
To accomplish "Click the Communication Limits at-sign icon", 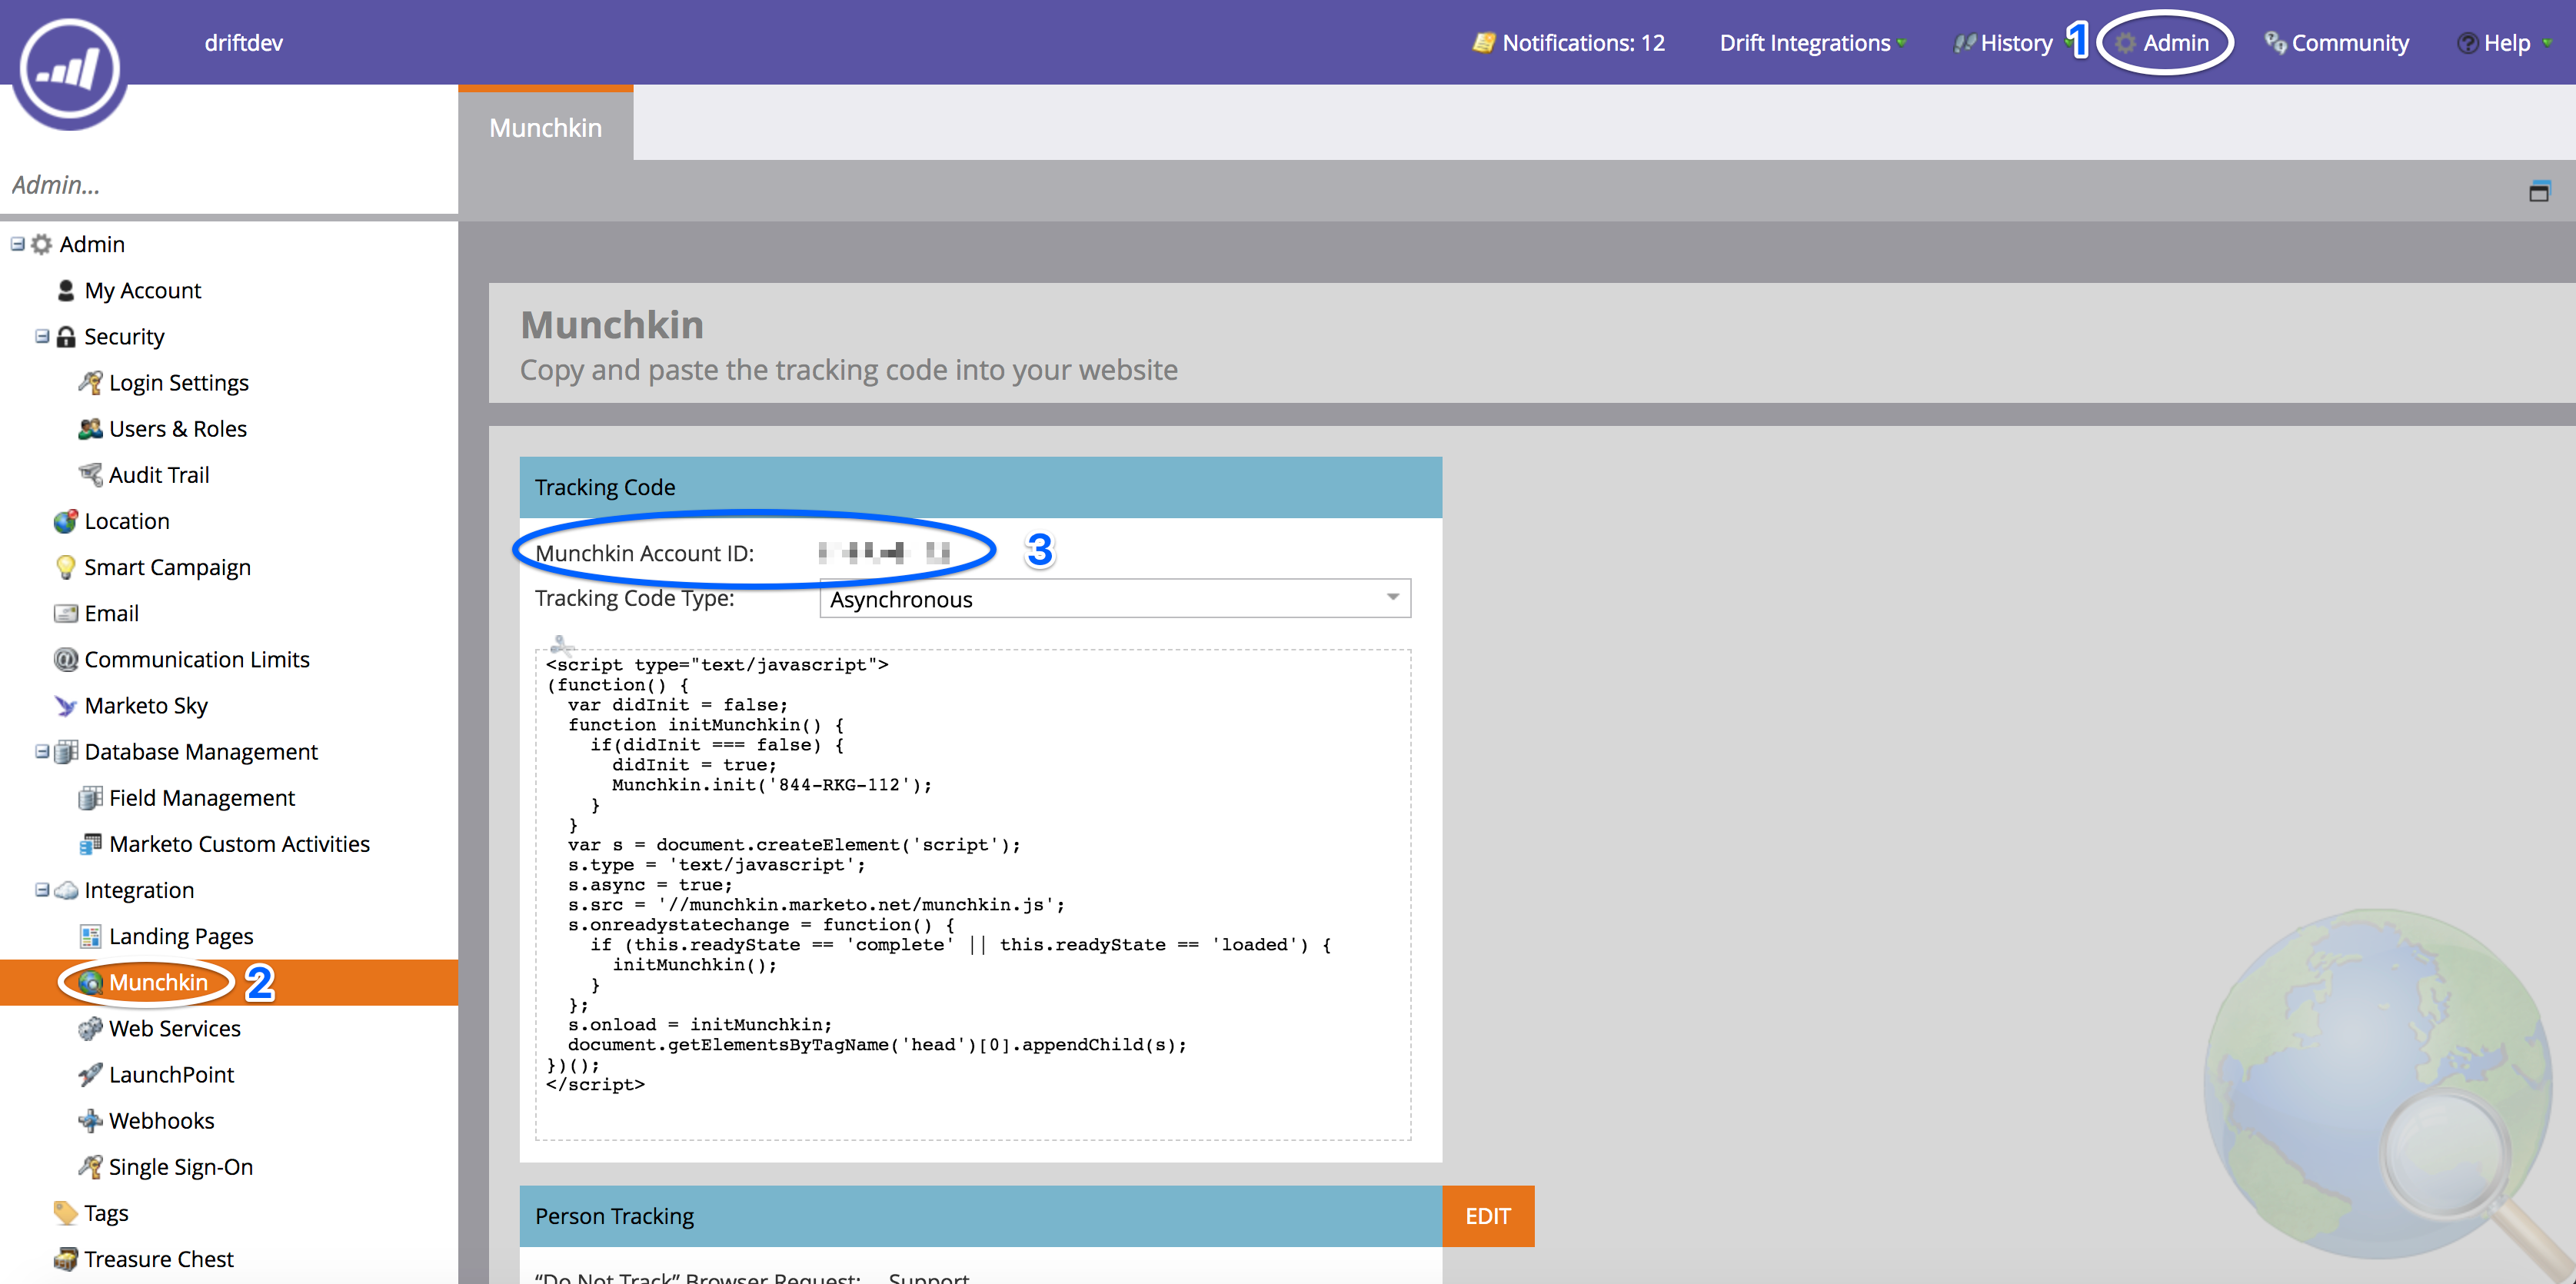I will tap(66, 659).
